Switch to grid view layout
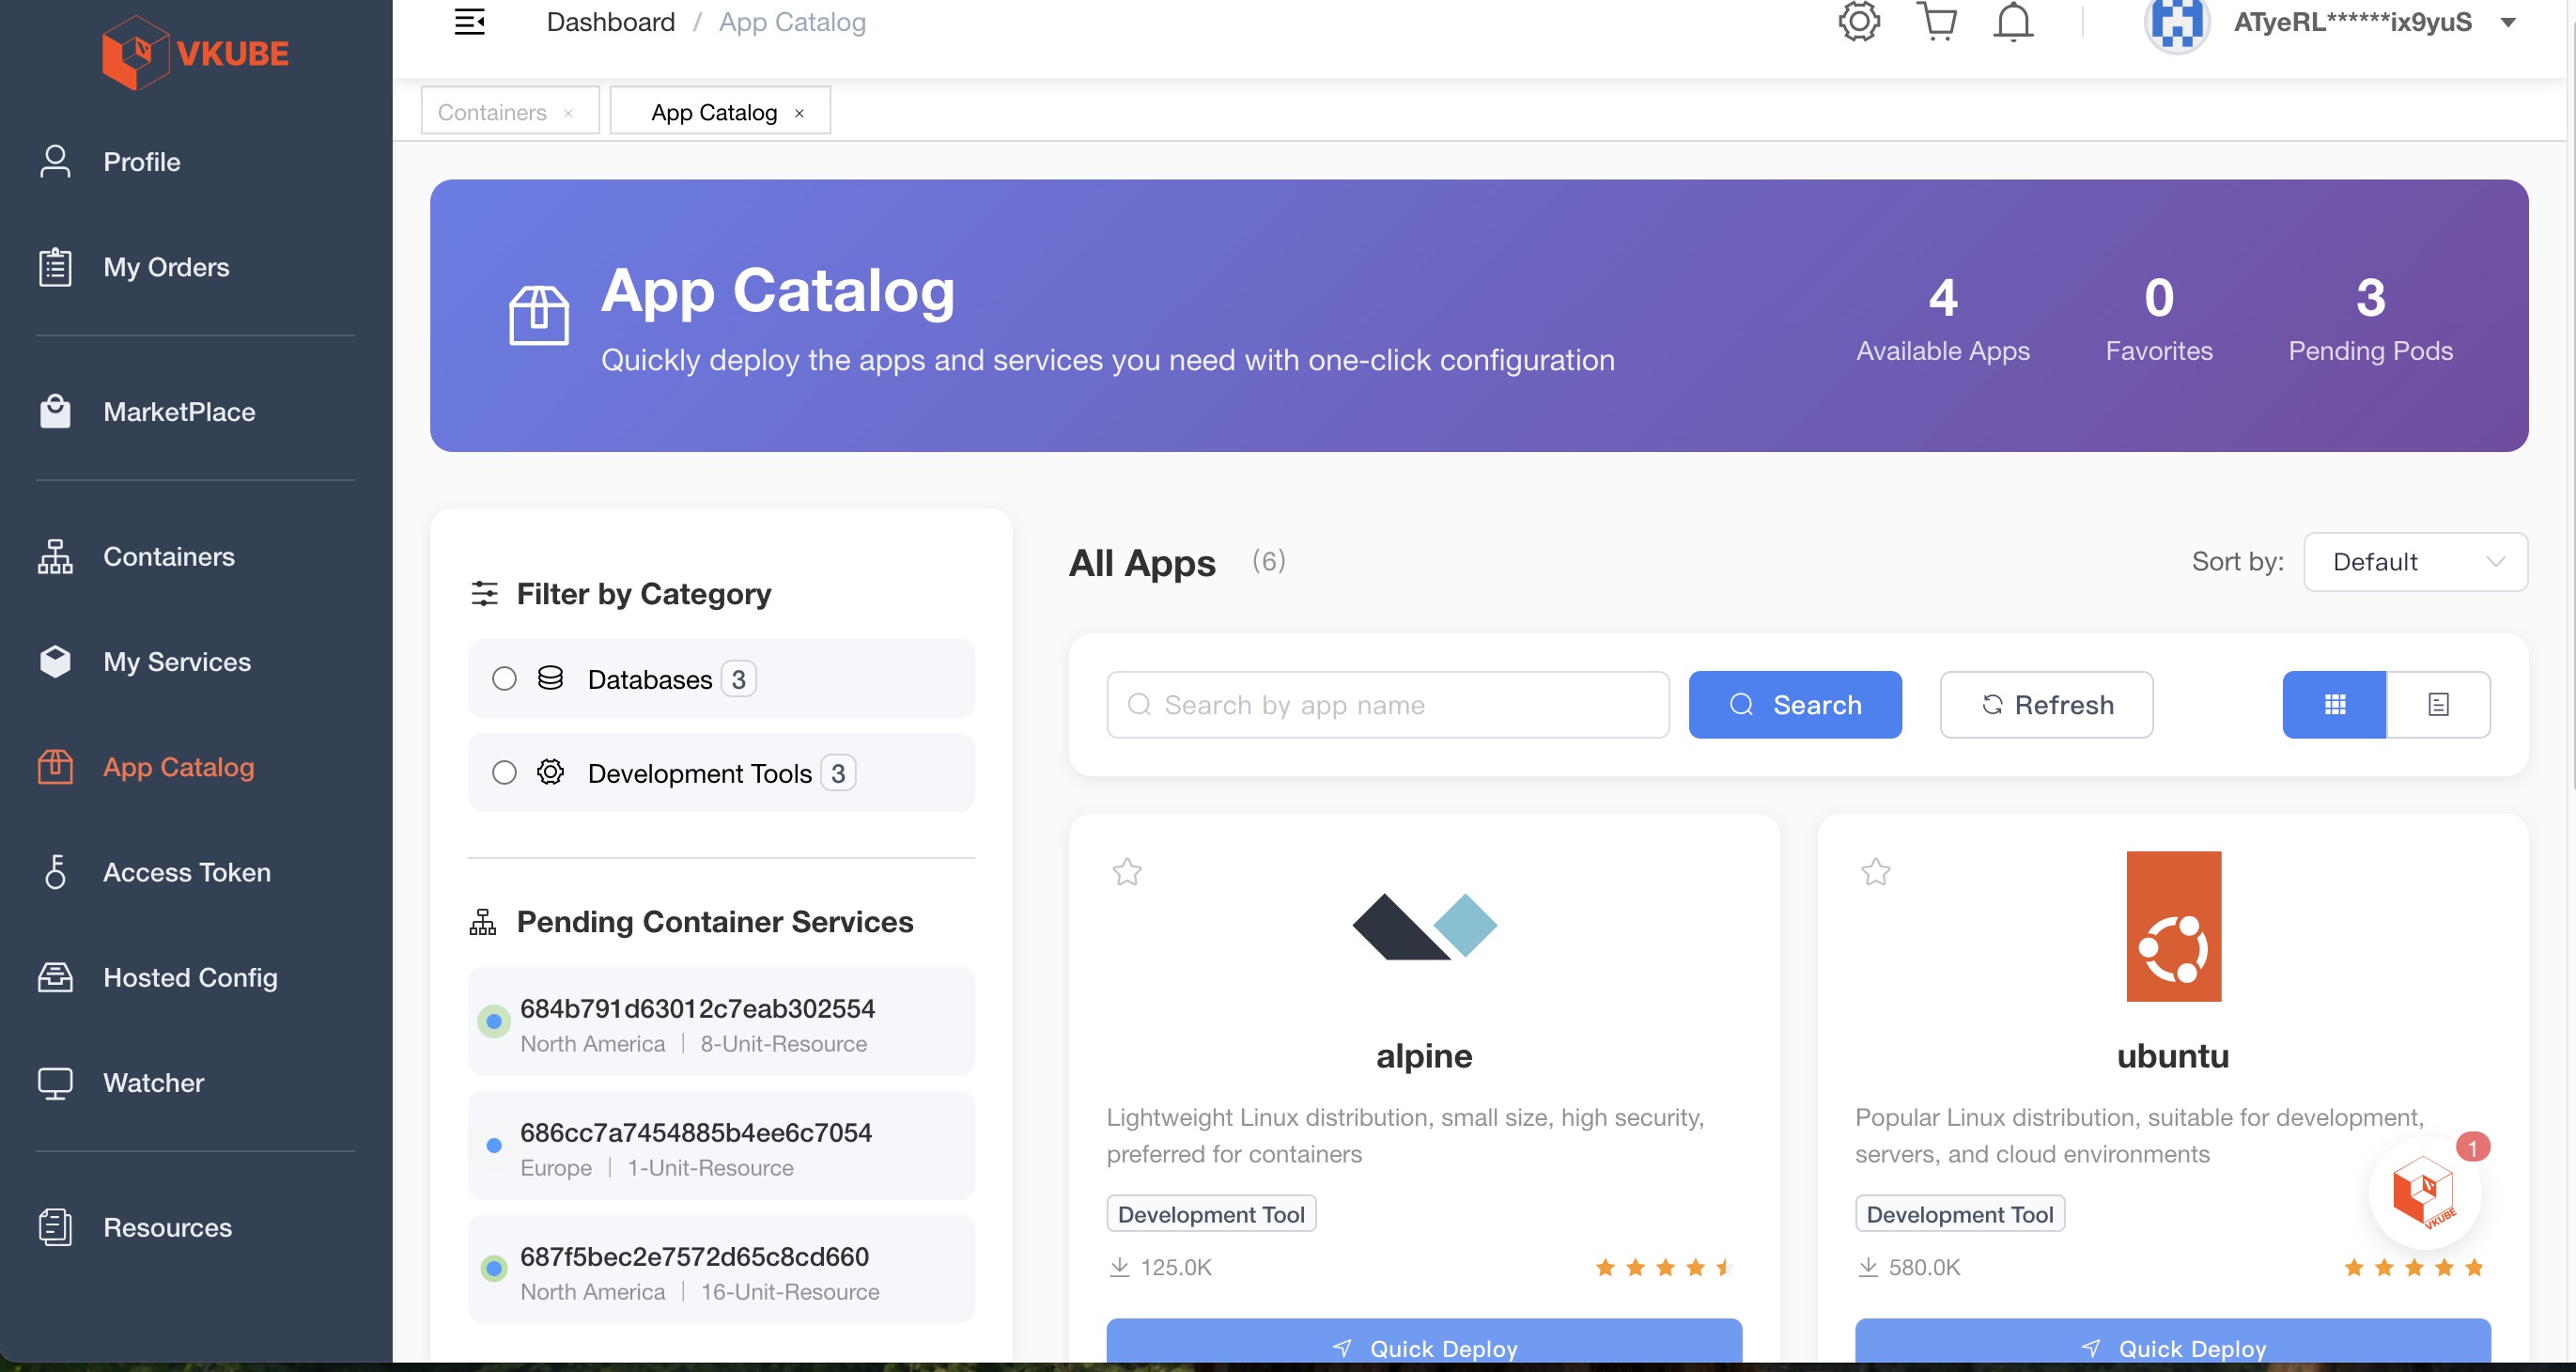 2334,705
